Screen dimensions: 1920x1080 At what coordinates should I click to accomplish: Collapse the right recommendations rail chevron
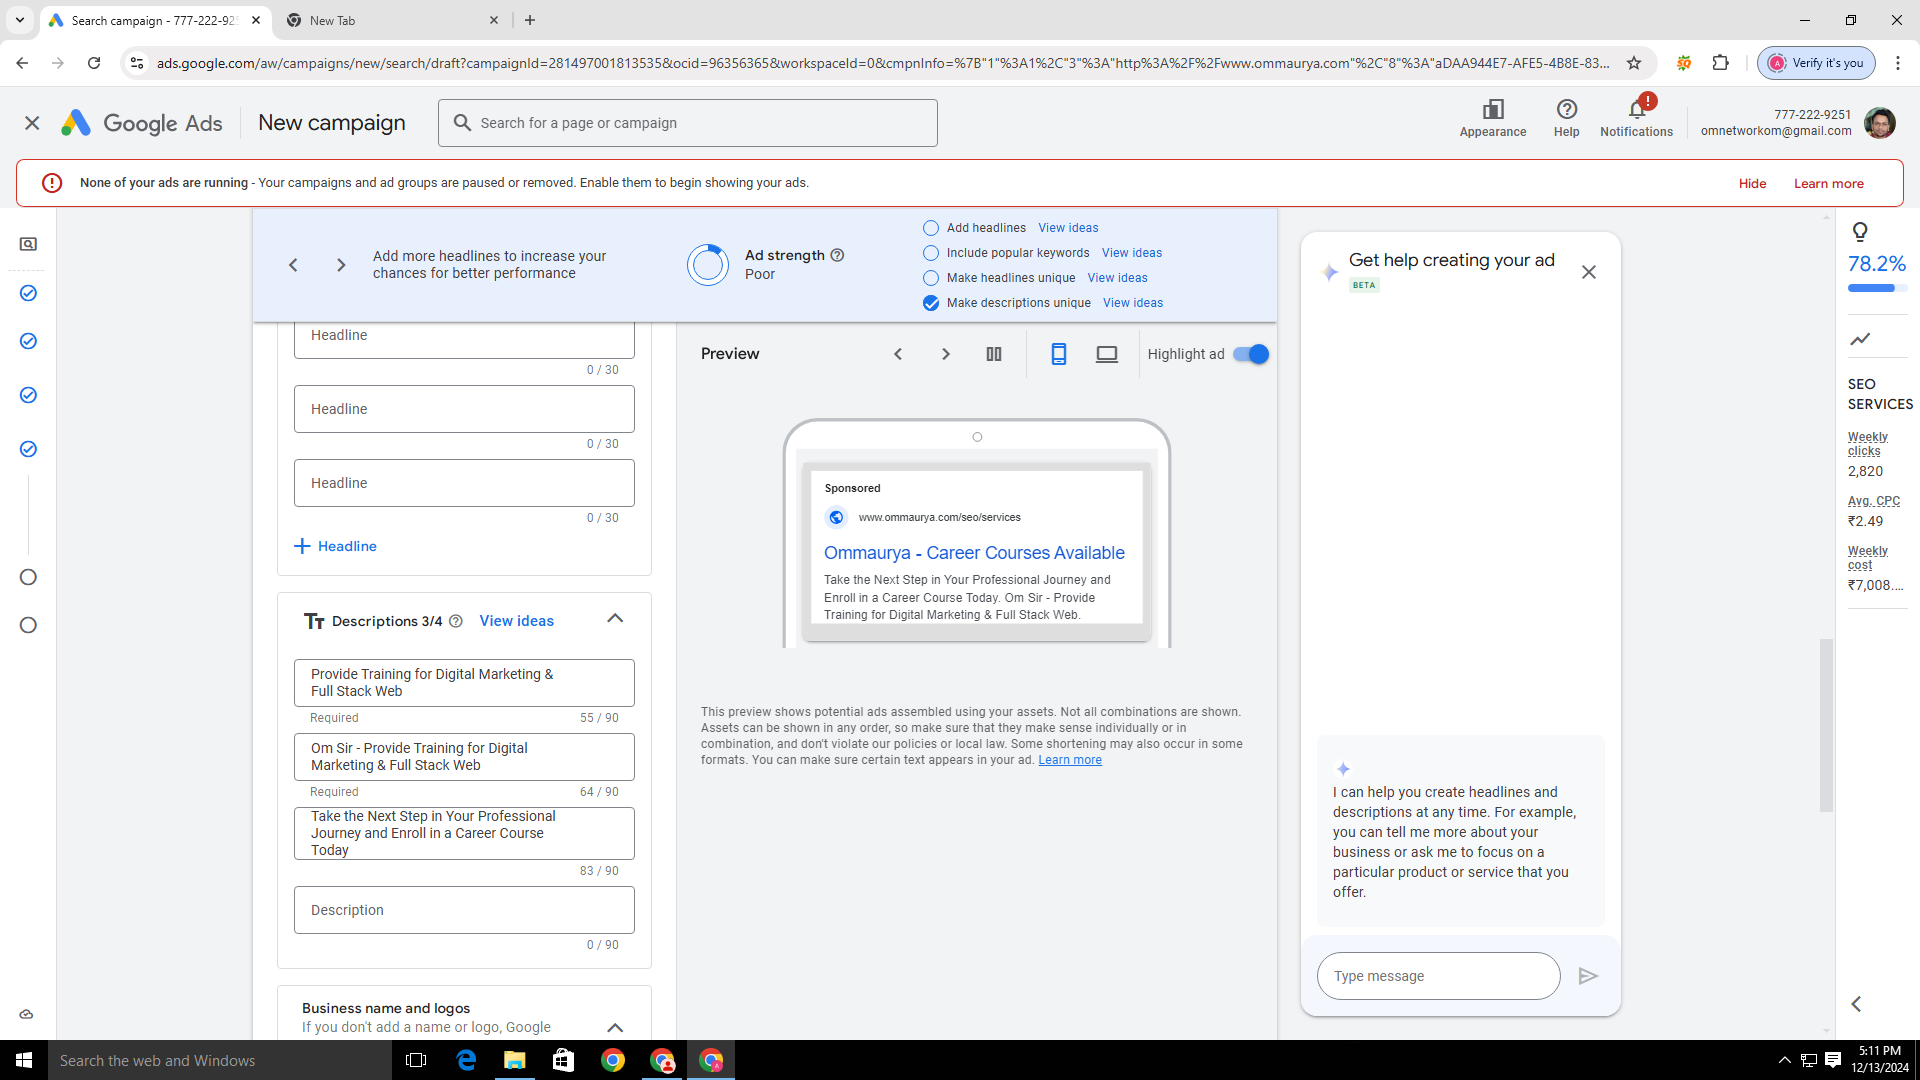pos(1856,1004)
